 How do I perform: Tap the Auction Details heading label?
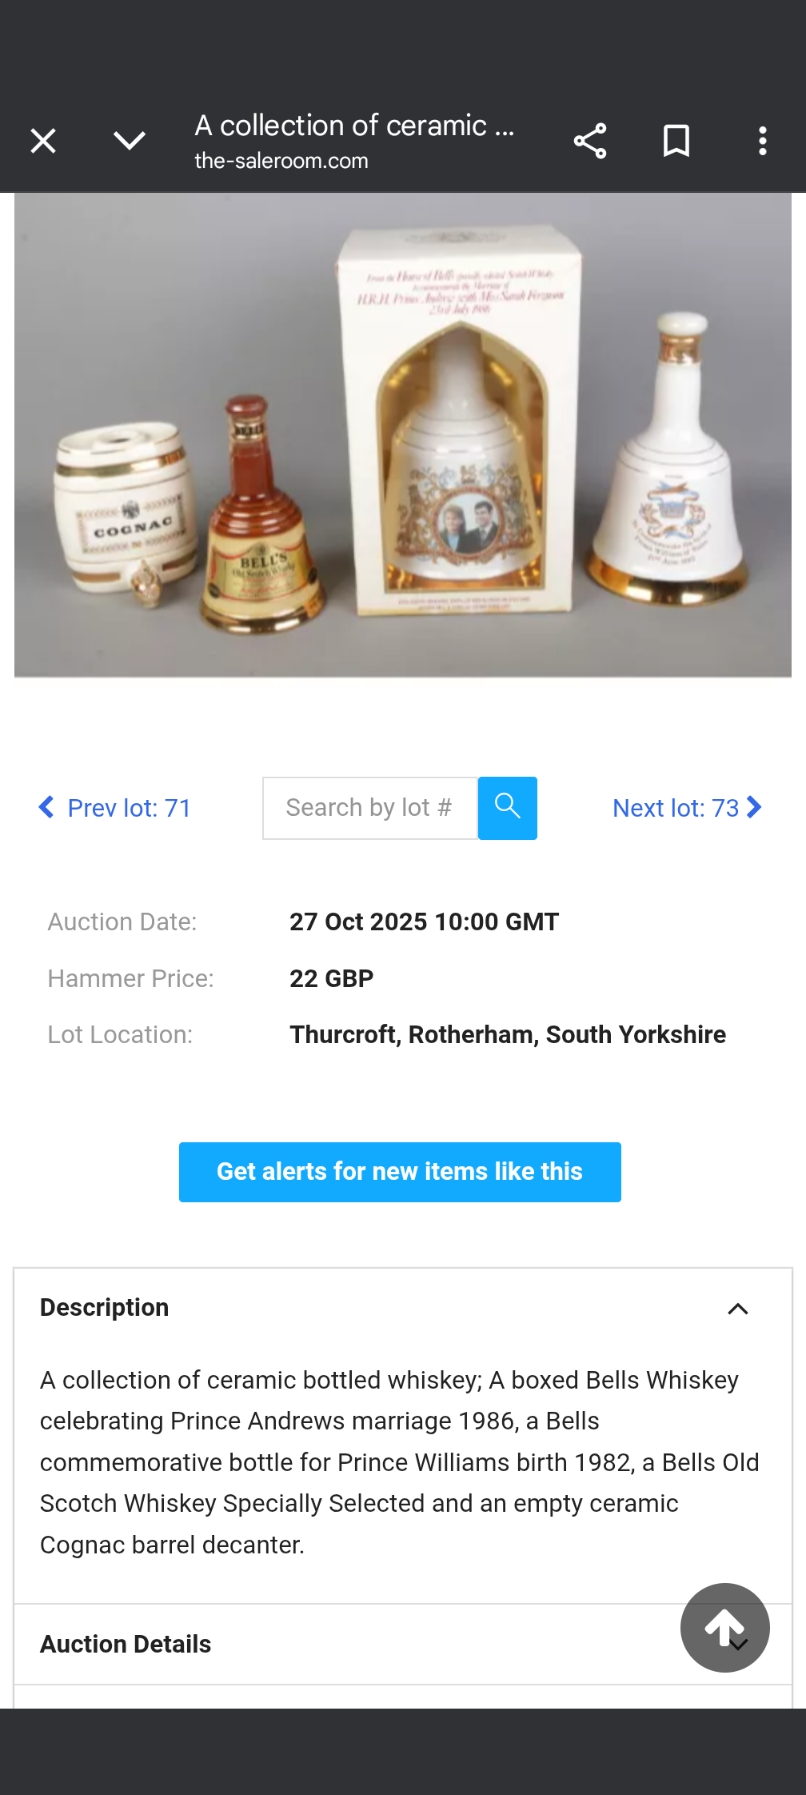point(126,1644)
